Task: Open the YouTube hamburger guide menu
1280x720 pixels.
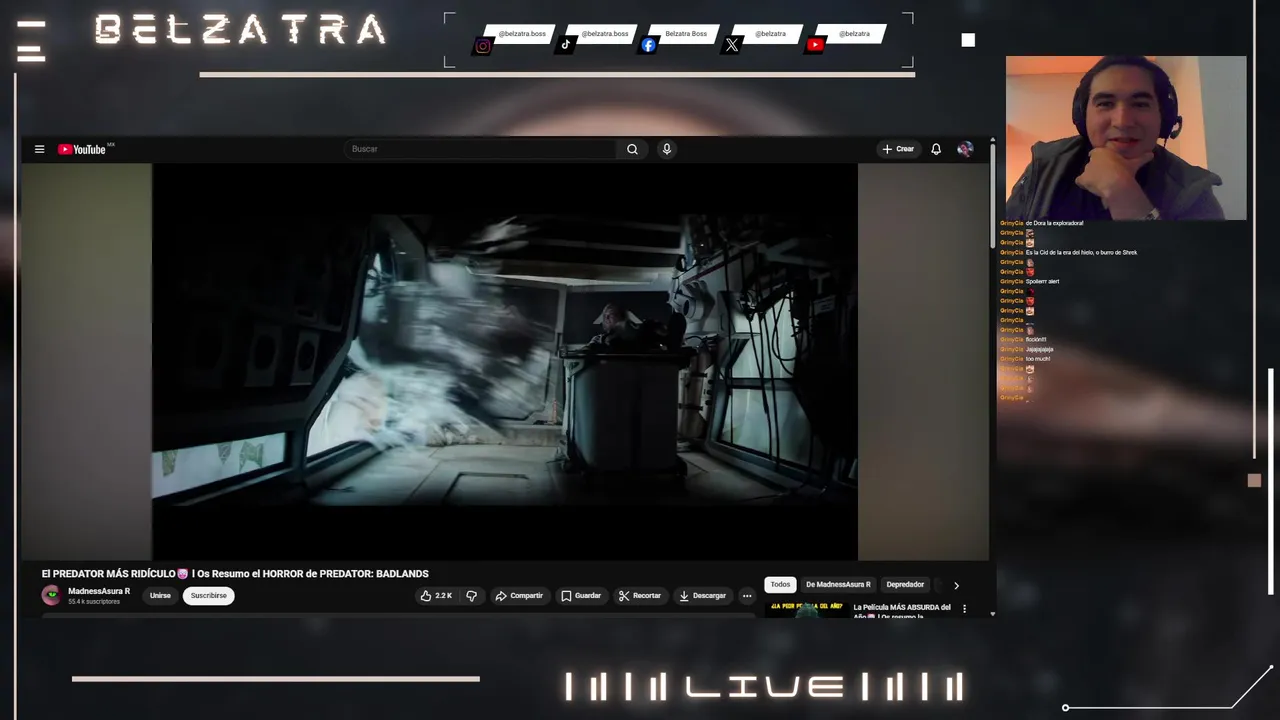Action: click(x=39, y=149)
